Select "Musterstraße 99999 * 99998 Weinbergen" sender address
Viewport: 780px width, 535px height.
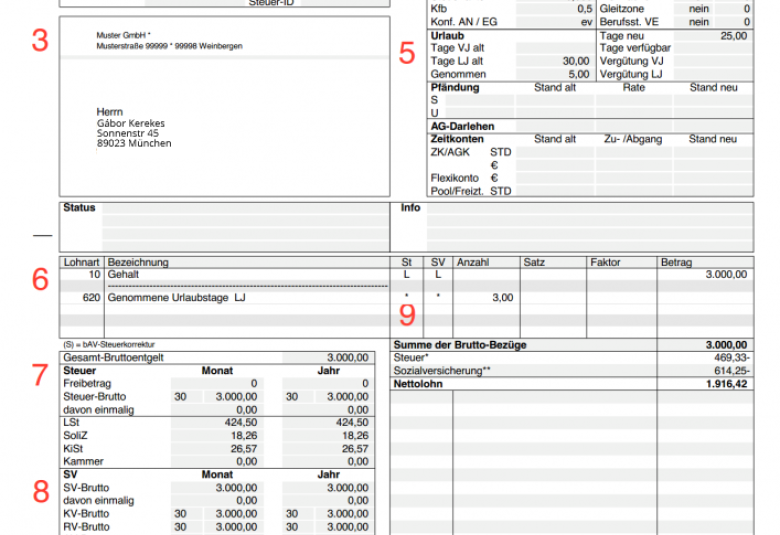[x=170, y=46]
